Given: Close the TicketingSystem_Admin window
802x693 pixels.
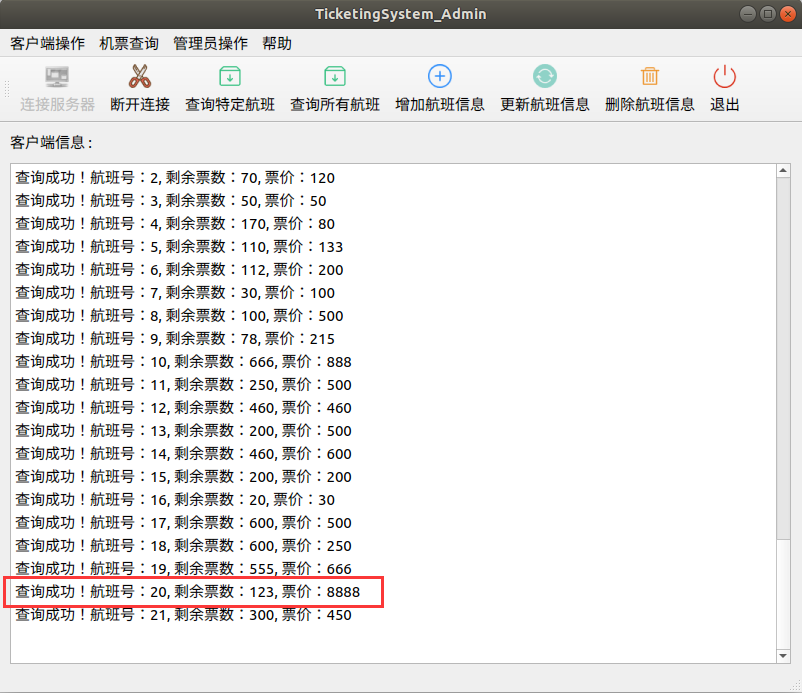Looking at the screenshot, I should point(787,14).
